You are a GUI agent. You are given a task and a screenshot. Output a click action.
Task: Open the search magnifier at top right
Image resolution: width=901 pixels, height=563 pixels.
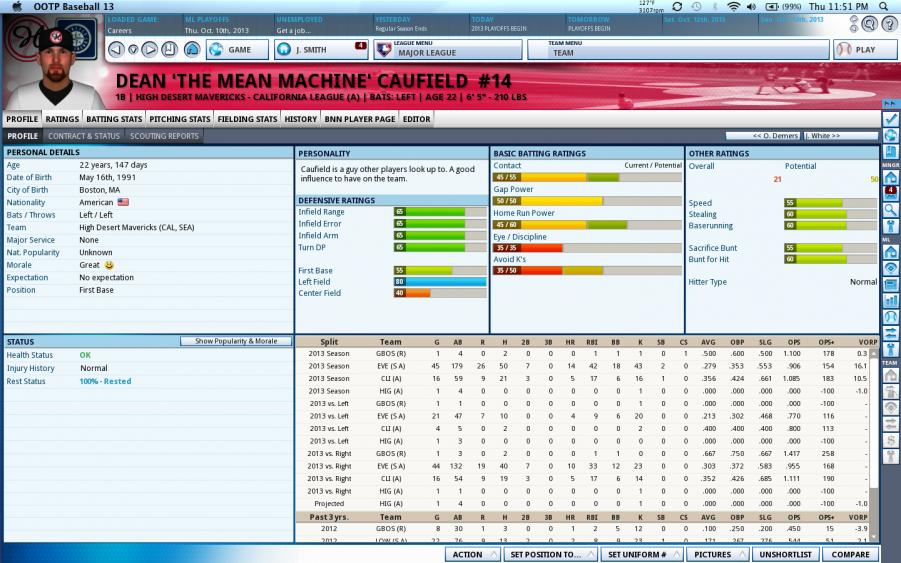pos(869,24)
